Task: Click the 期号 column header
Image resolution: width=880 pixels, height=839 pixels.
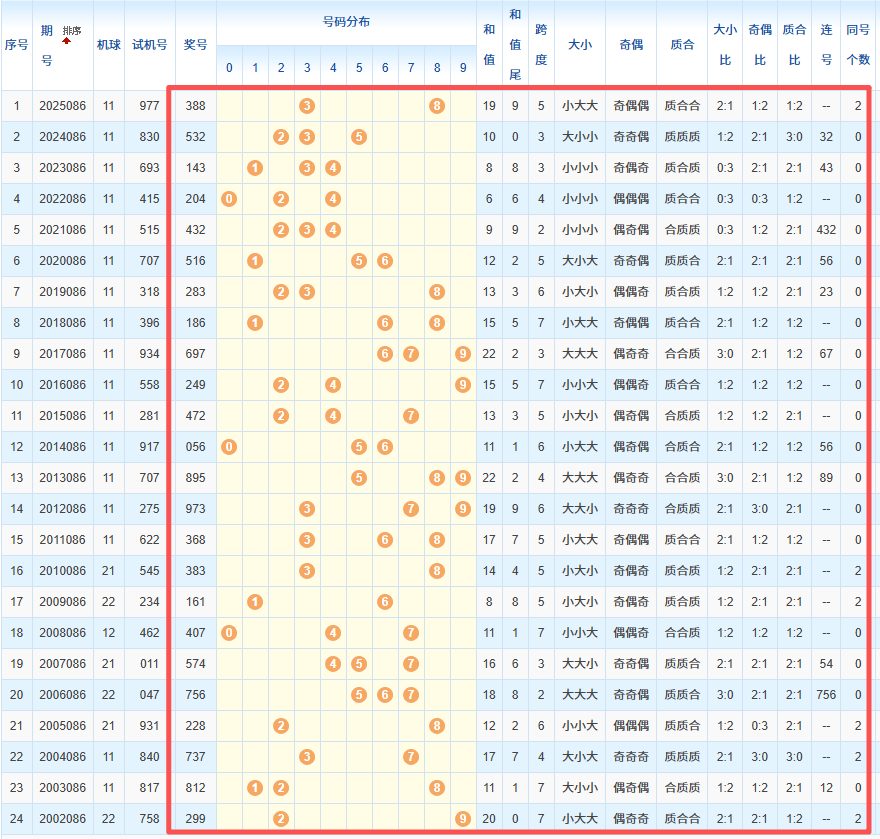Action: click(46, 45)
